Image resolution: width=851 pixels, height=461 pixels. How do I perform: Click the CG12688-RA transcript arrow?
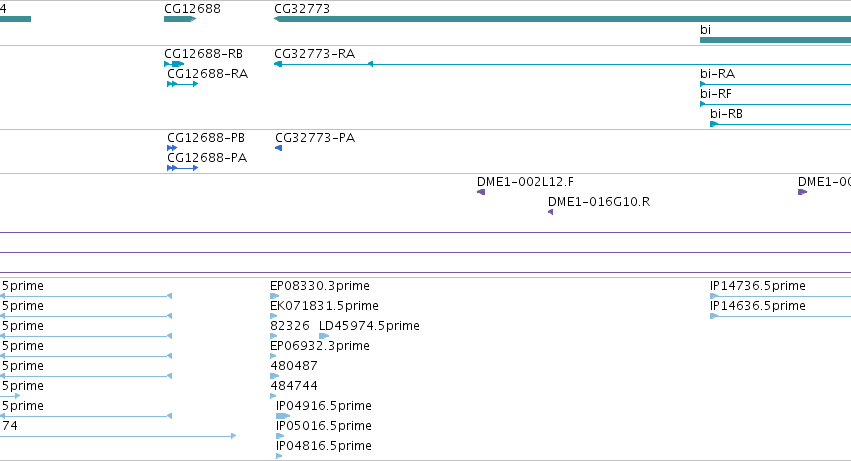pyautogui.click(x=182, y=84)
